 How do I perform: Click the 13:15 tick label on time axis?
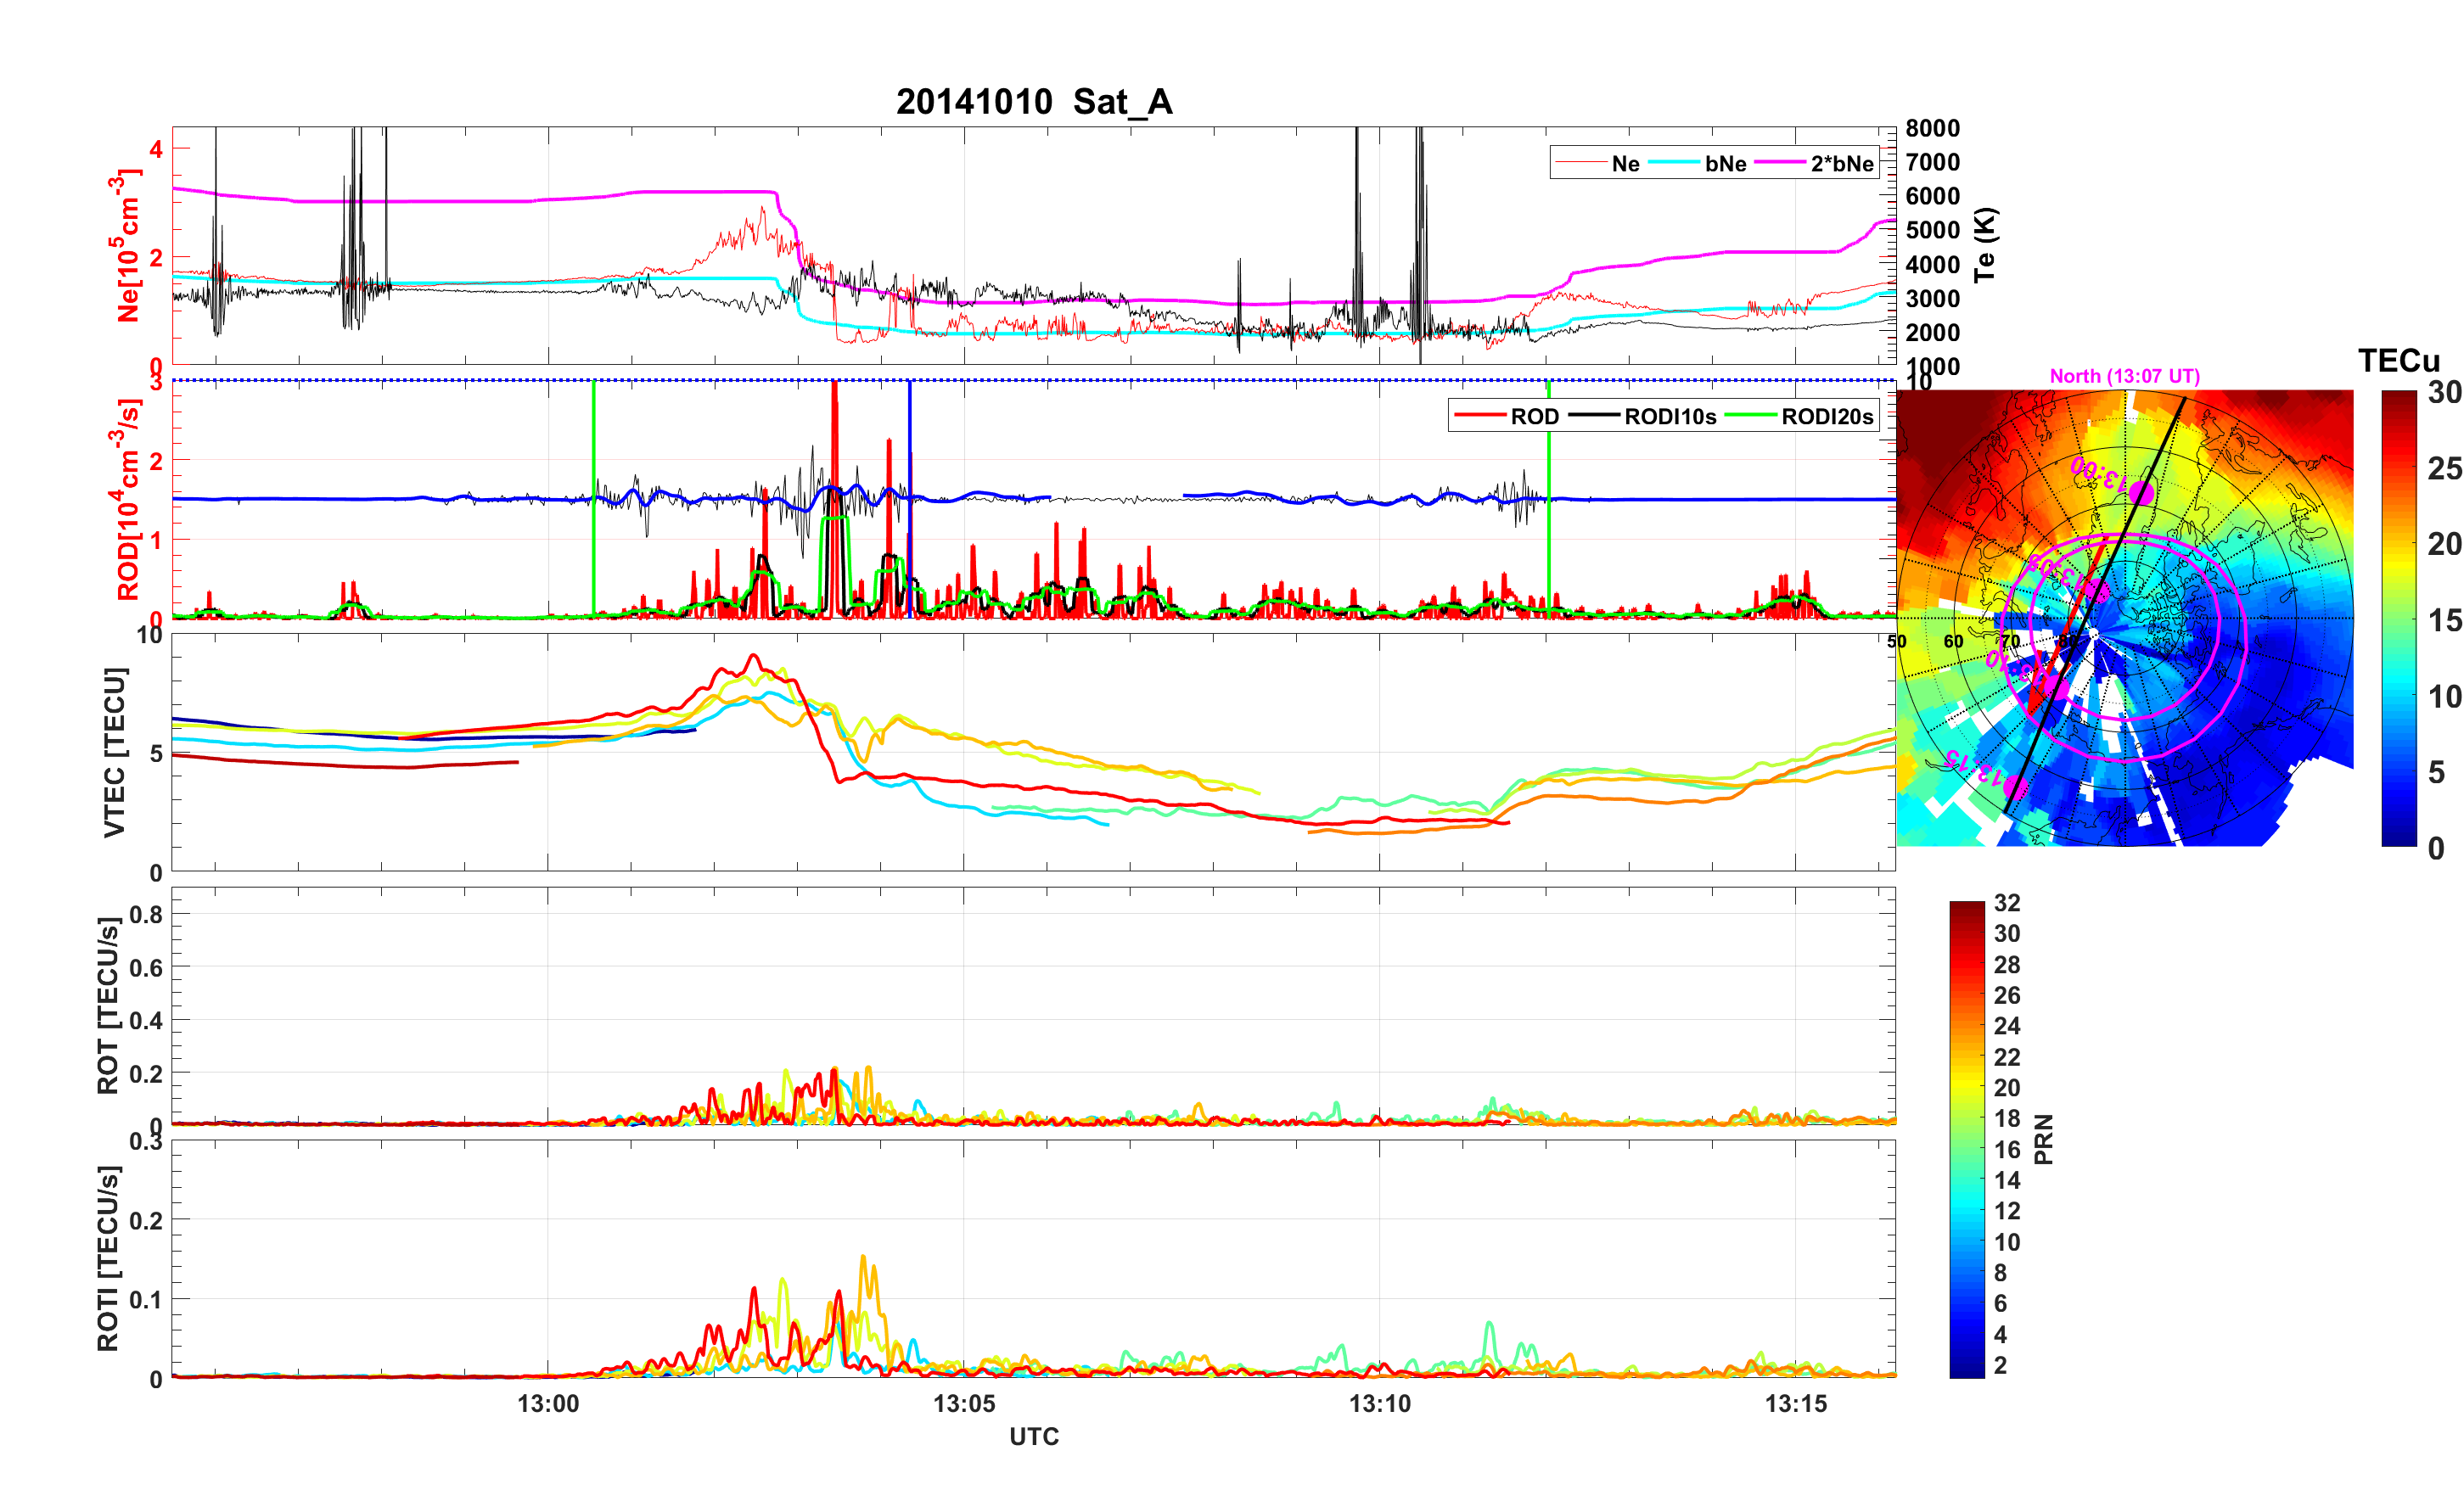point(1795,1403)
